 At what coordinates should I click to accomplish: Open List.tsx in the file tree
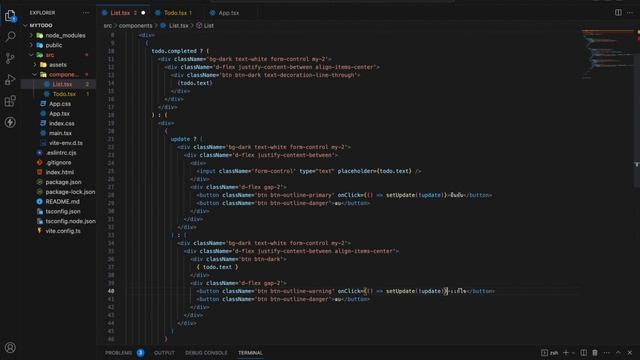[58, 84]
